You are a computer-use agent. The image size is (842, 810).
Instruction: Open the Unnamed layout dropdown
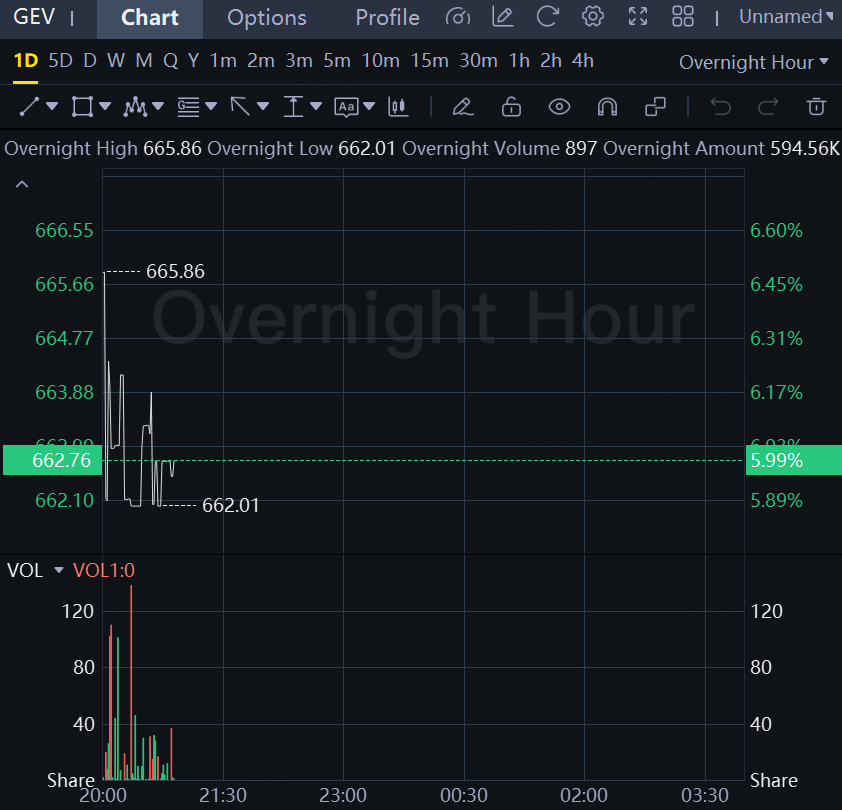tap(780, 17)
